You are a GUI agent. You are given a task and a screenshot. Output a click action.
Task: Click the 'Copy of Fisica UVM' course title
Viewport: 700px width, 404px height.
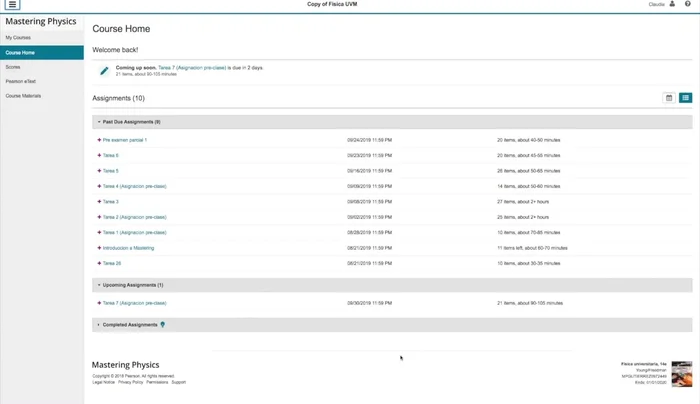pyautogui.click(x=332, y=4)
